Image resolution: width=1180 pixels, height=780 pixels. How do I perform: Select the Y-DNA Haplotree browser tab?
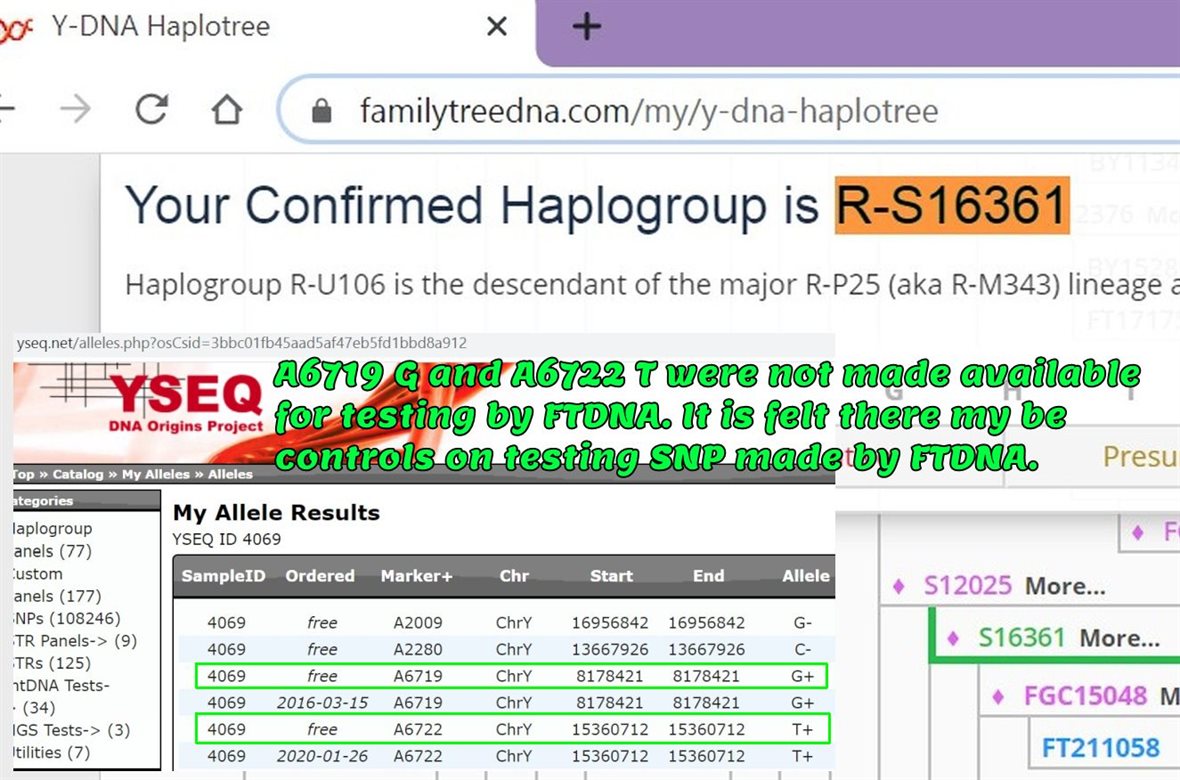coord(160,27)
